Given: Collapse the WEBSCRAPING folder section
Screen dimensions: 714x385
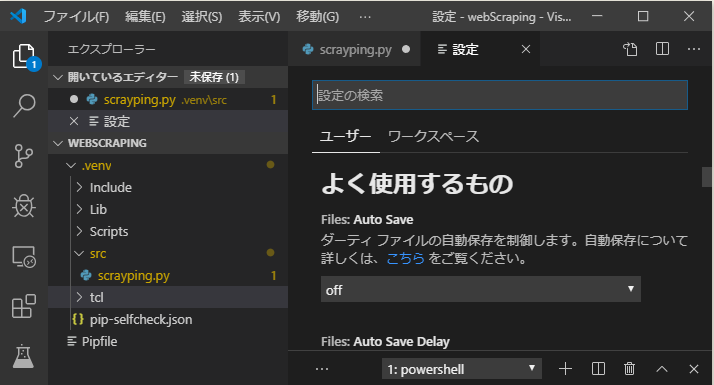Looking at the screenshot, I should point(58,143).
